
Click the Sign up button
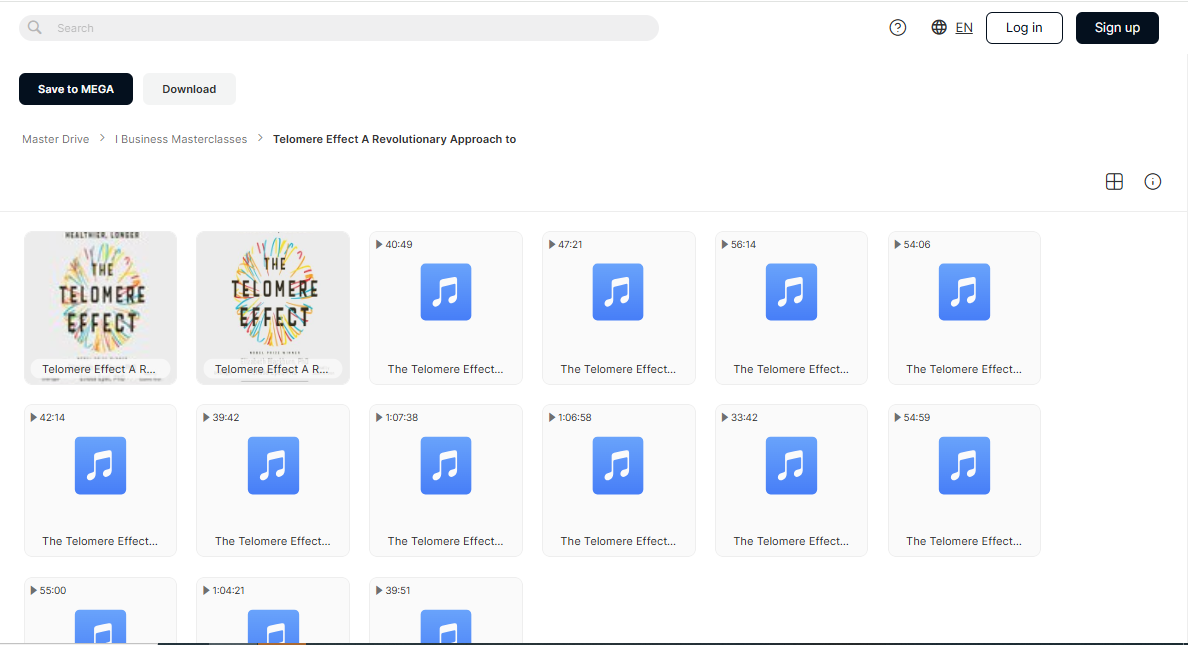1117,28
